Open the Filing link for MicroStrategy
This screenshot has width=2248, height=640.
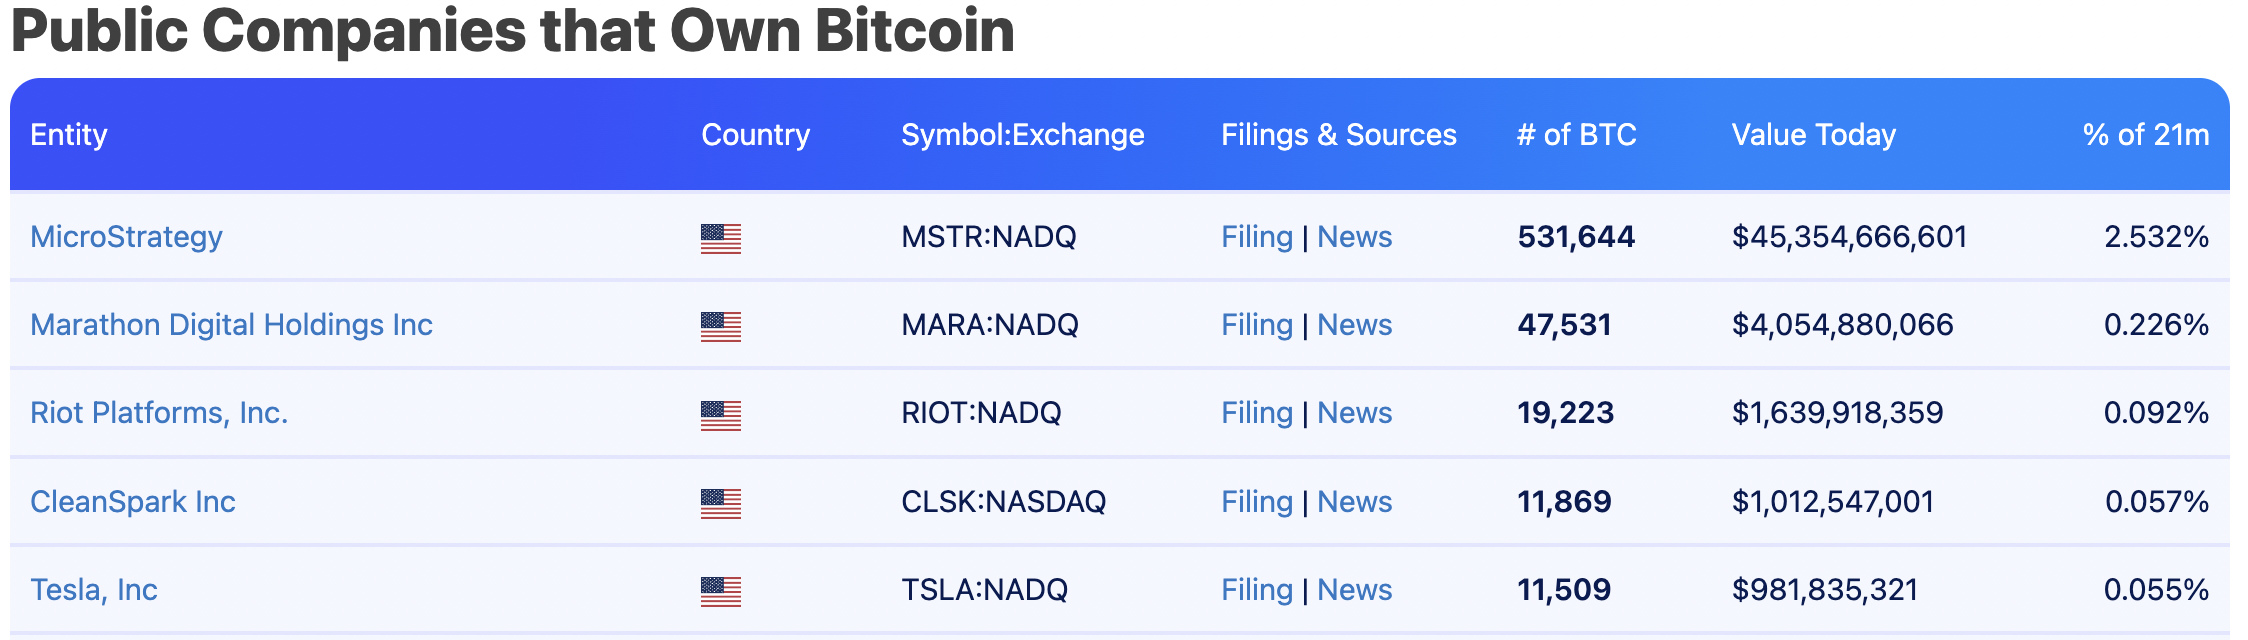1257,237
